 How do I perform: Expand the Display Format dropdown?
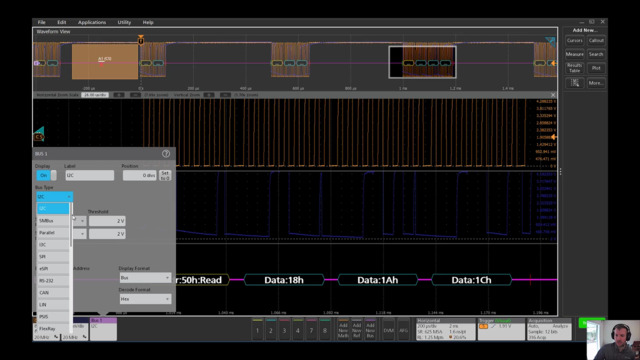coord(145,278)
